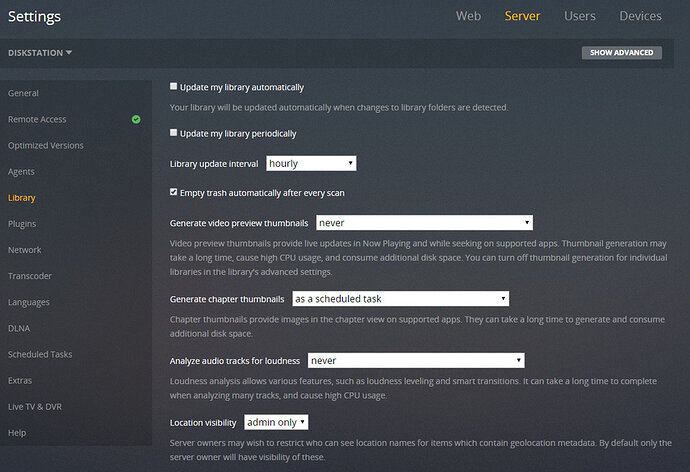The image size is (690, 472).
Task: Click the 'Library update interval' label
Action: tap(214, 164)
